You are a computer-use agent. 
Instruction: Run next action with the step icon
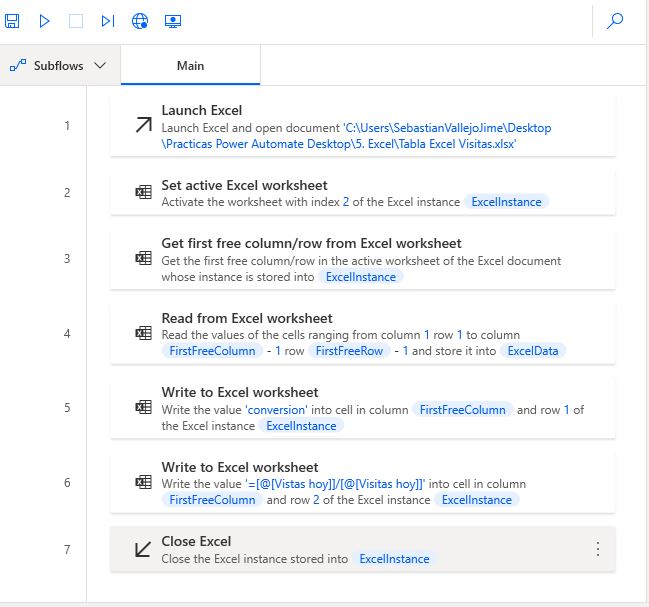pos(108,21)
